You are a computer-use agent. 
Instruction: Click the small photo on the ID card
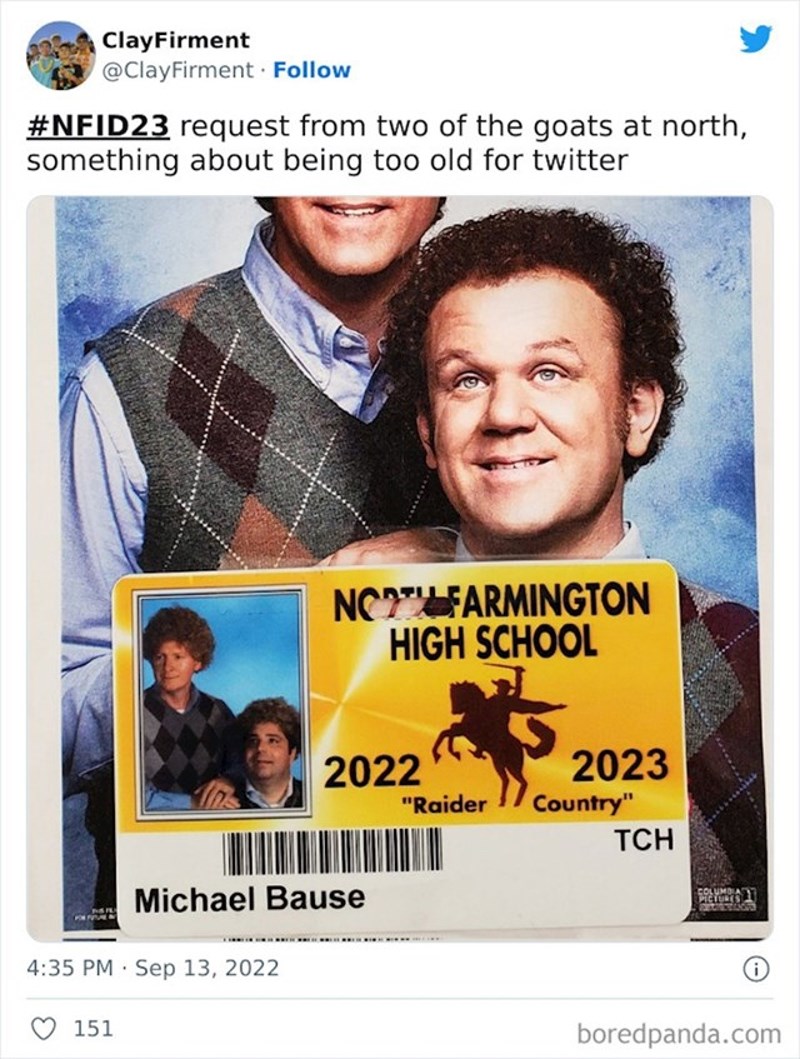pyautogui.click(x=220, y=703)
